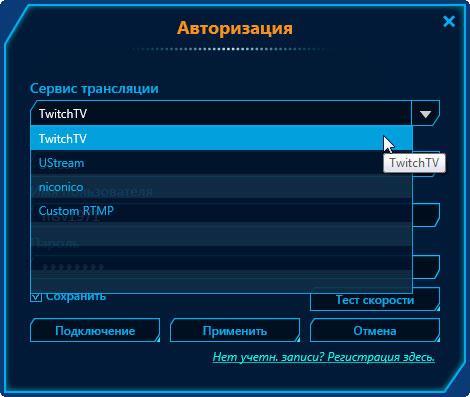Select the highlighted TwitchTV list entry
This screenshot has width=470, height=397.
[221, 138]
